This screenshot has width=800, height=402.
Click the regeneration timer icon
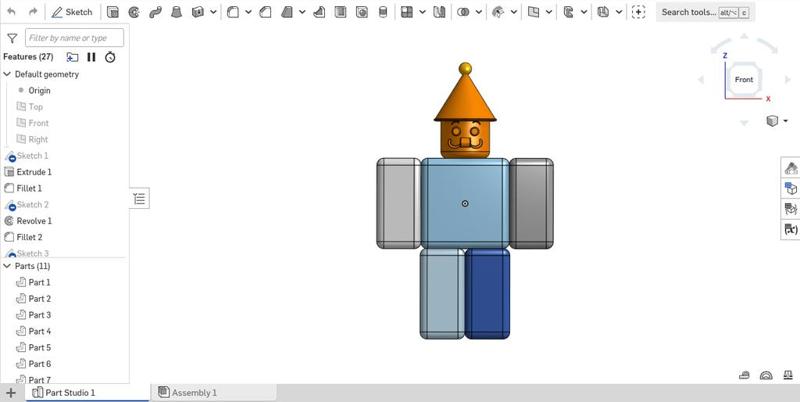point(110,57)
